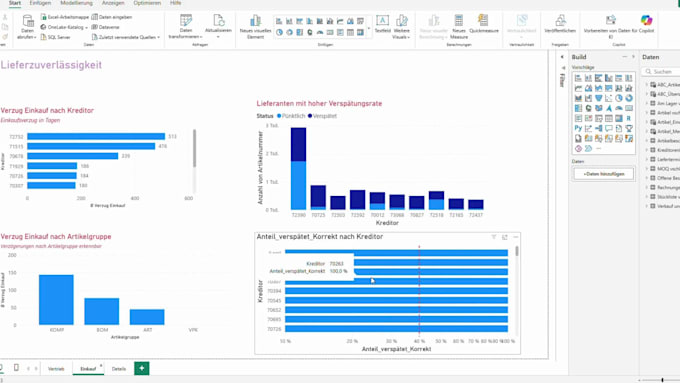Click Dataverse in the ribbon
Screen dimensions: 680x383
[x=105, y=27]
